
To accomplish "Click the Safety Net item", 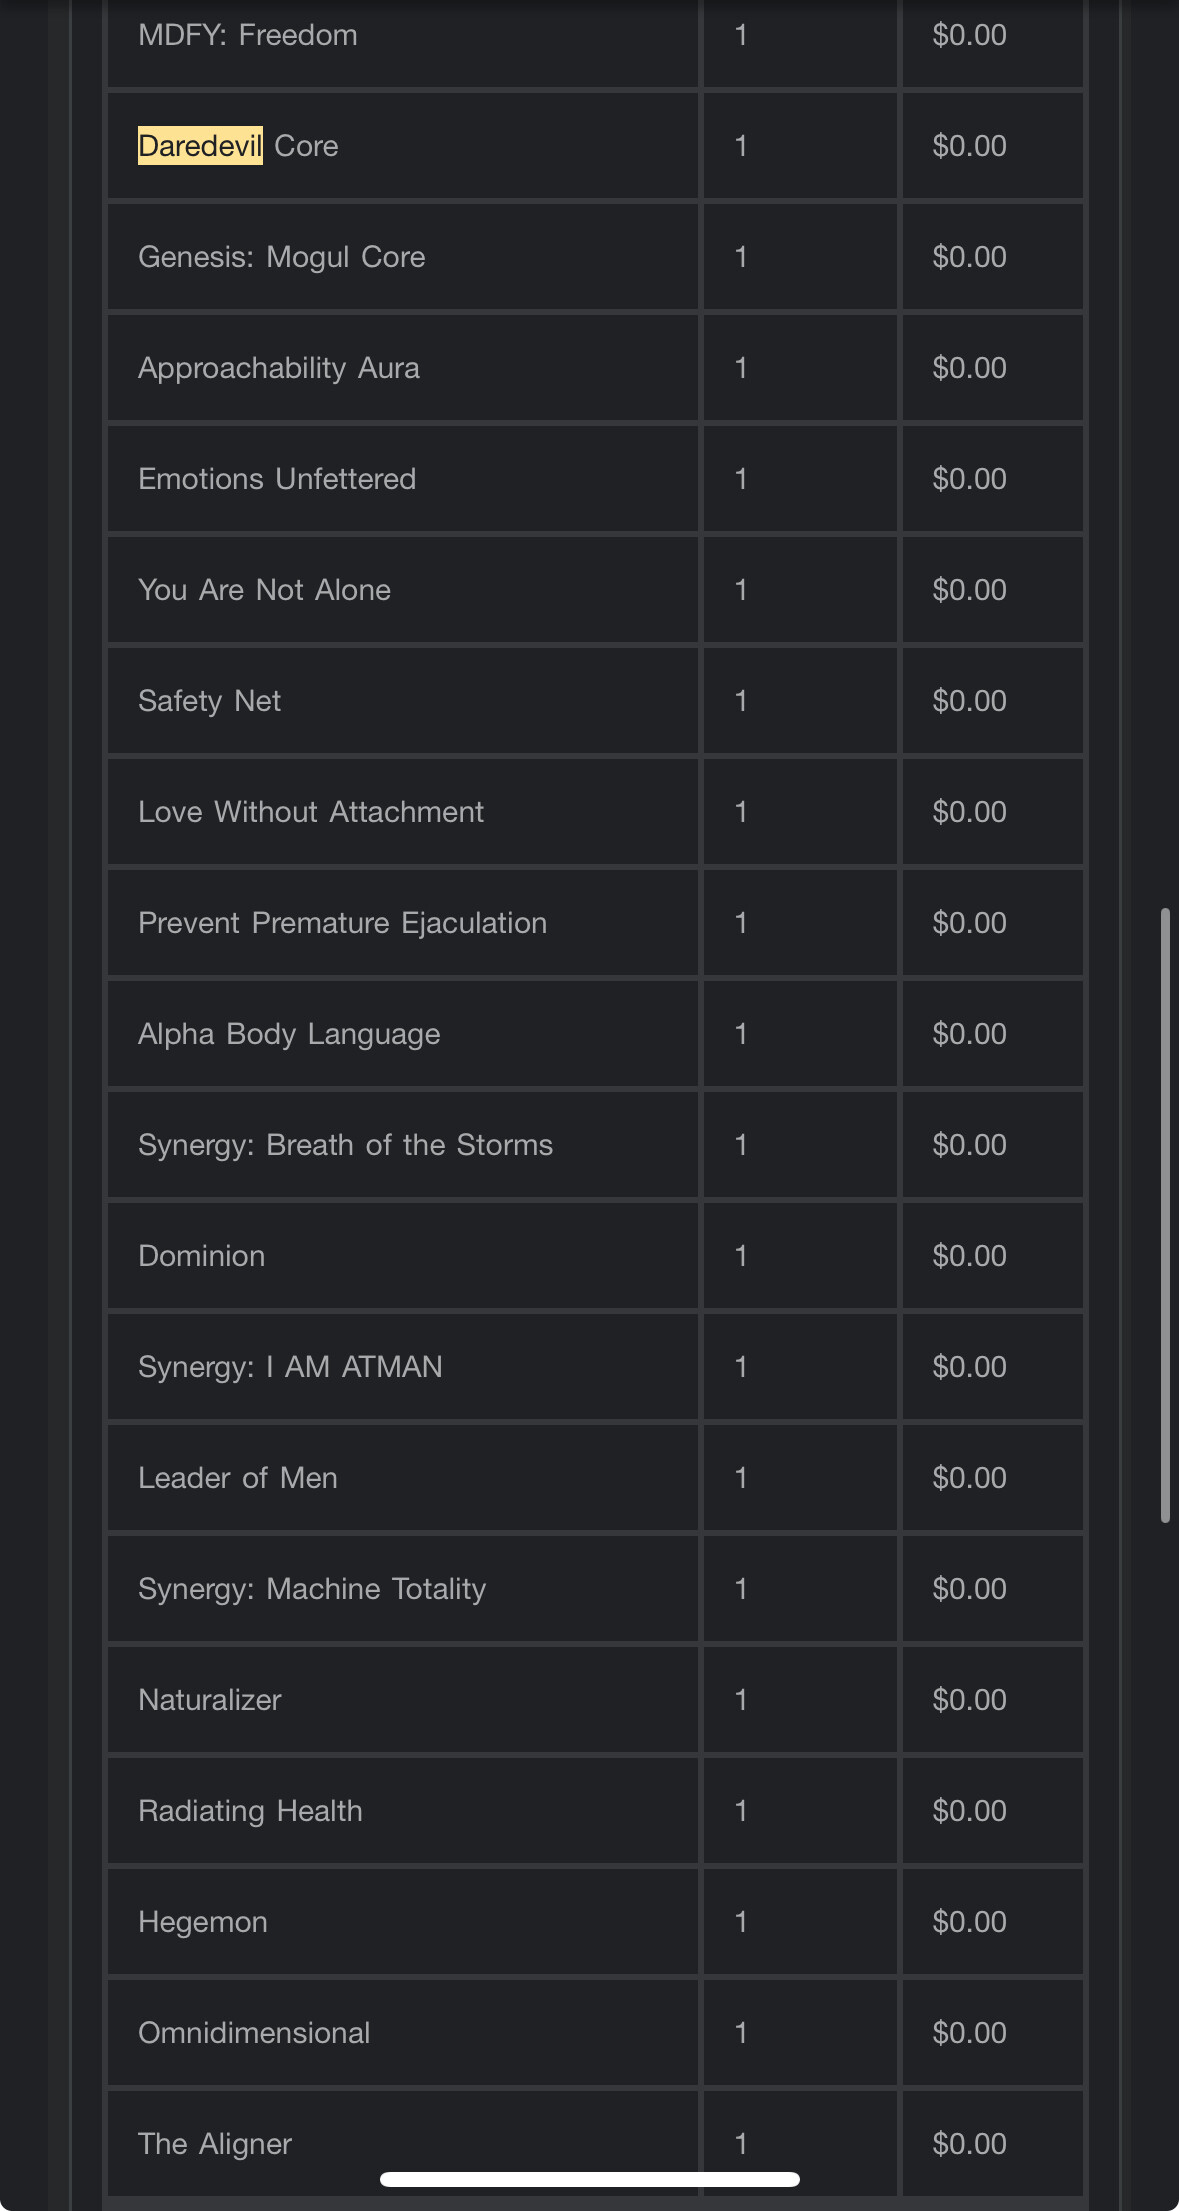I will (209, 701).
